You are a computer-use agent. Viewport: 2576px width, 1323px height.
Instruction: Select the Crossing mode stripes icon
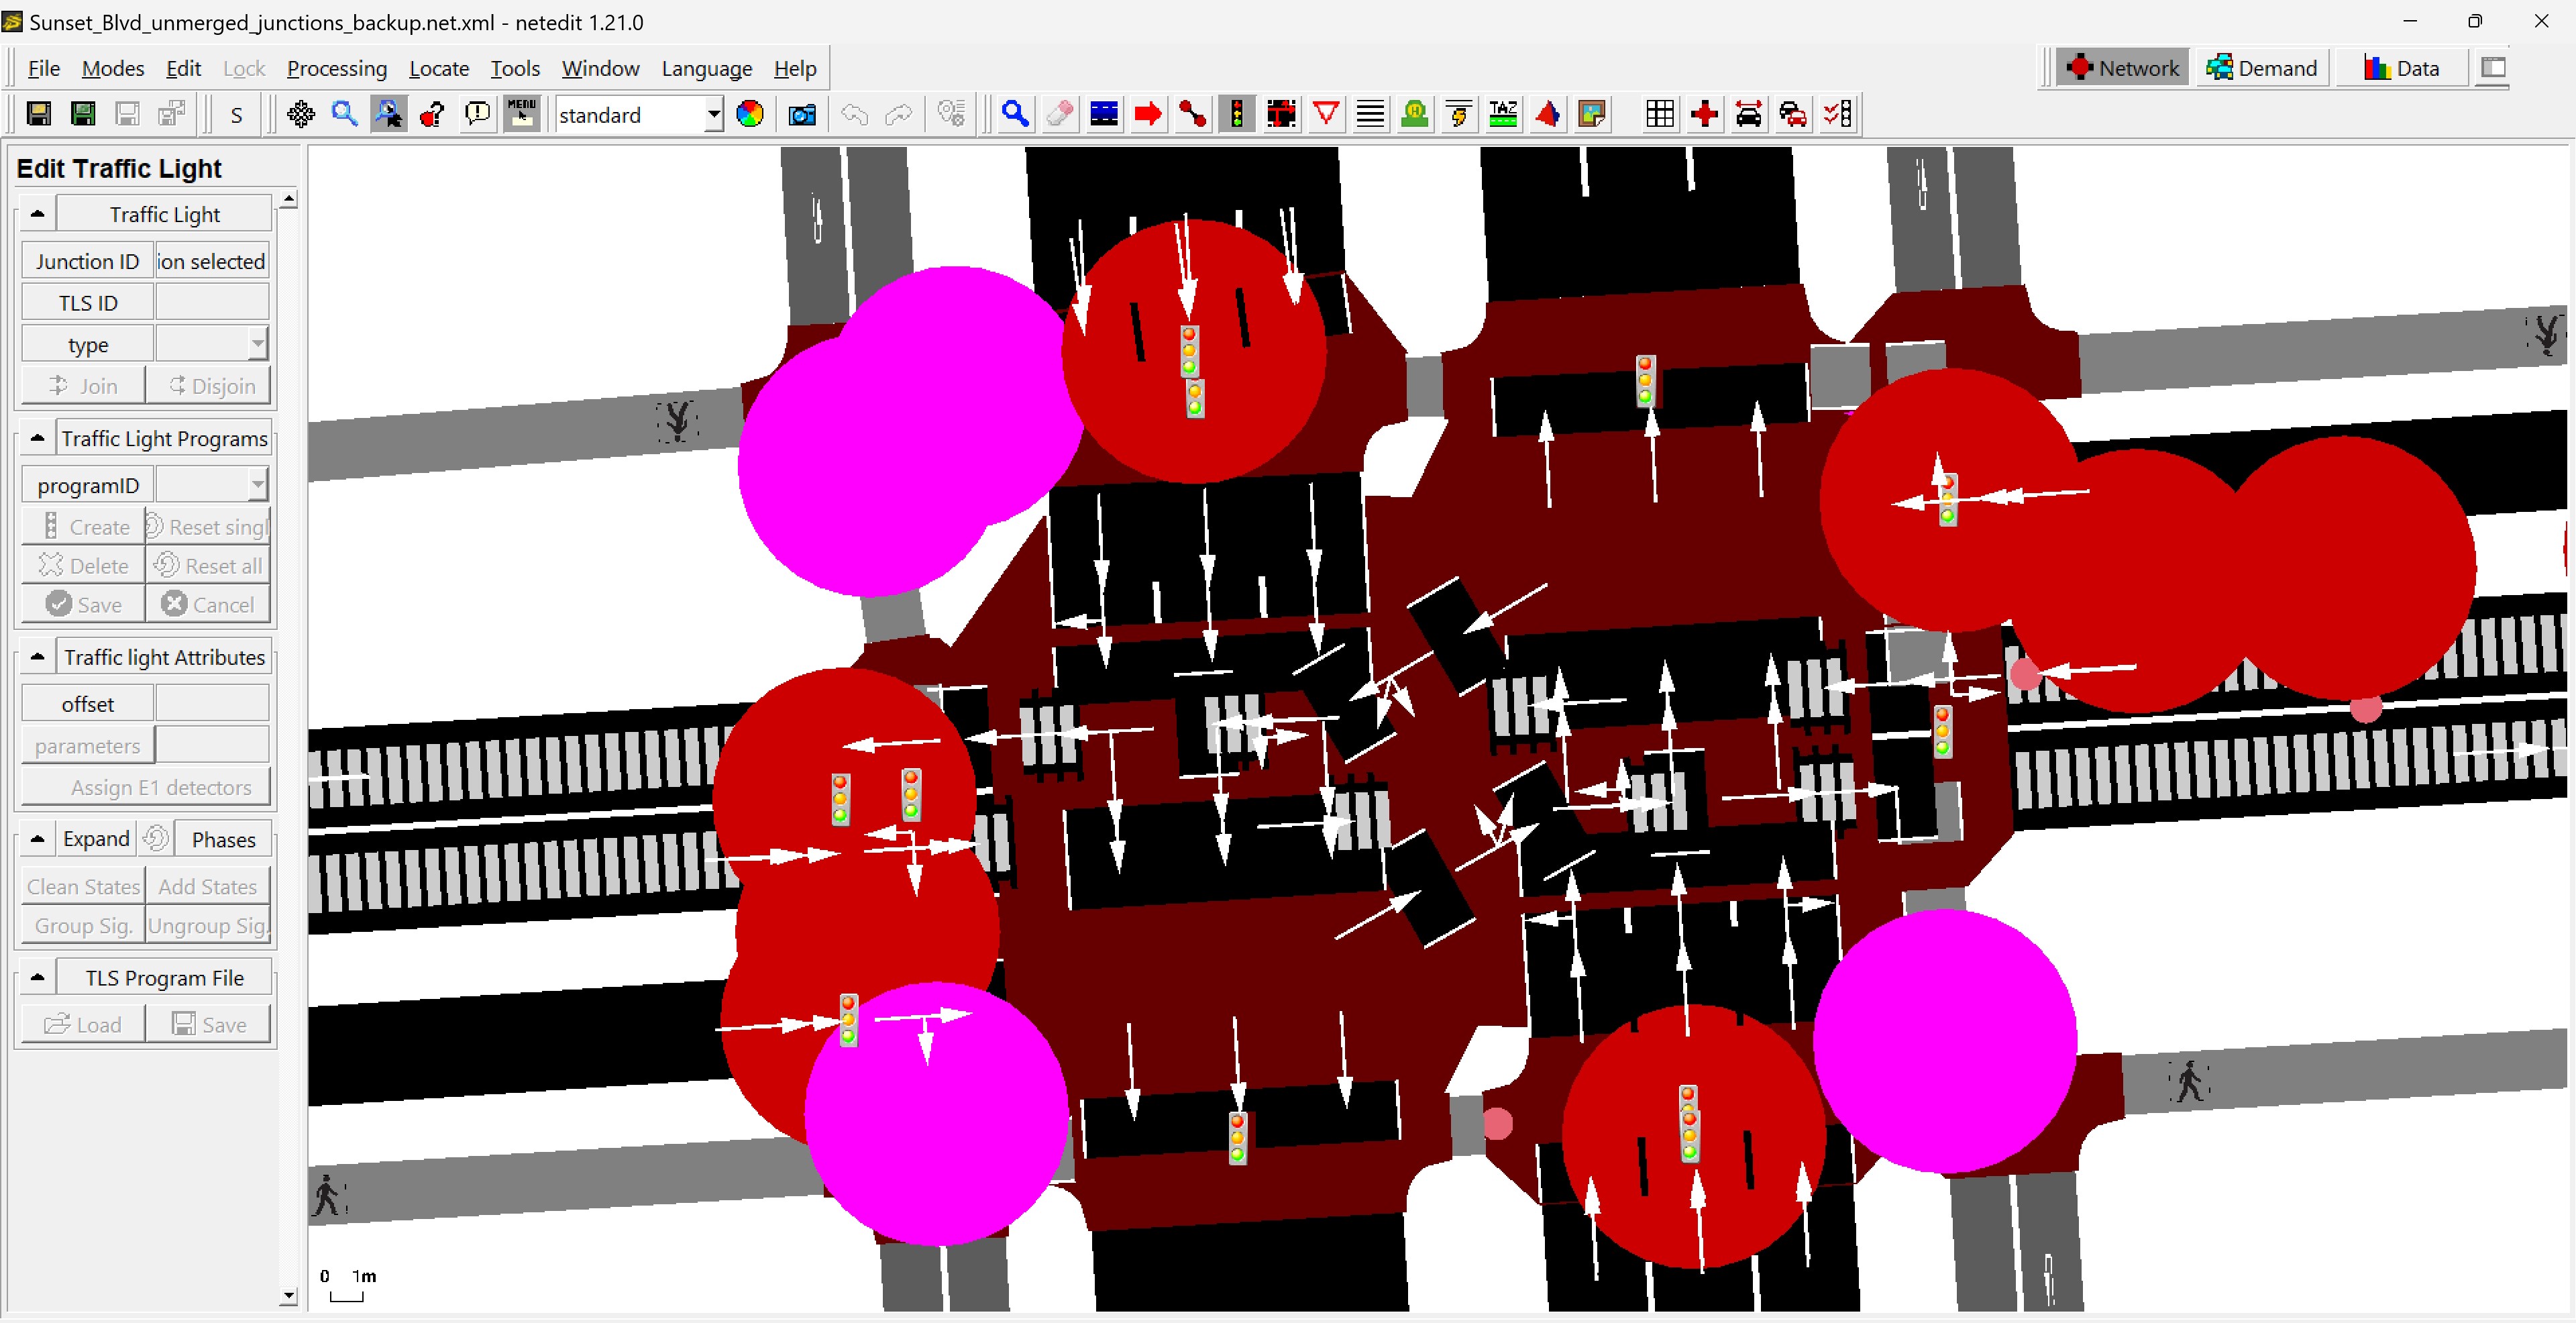pos(1370,114)
